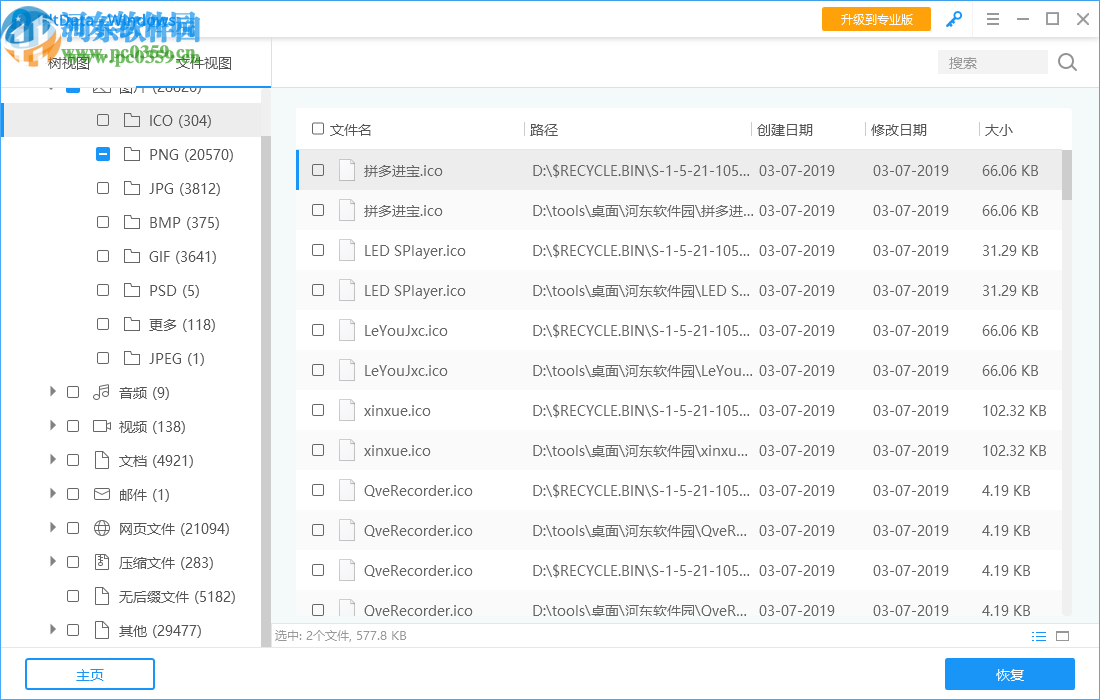The width and height of the screenshot is (1100, 700).
Task: Switch to thumbnail view icon near bottom right
Action: [x=1063, y=636]
